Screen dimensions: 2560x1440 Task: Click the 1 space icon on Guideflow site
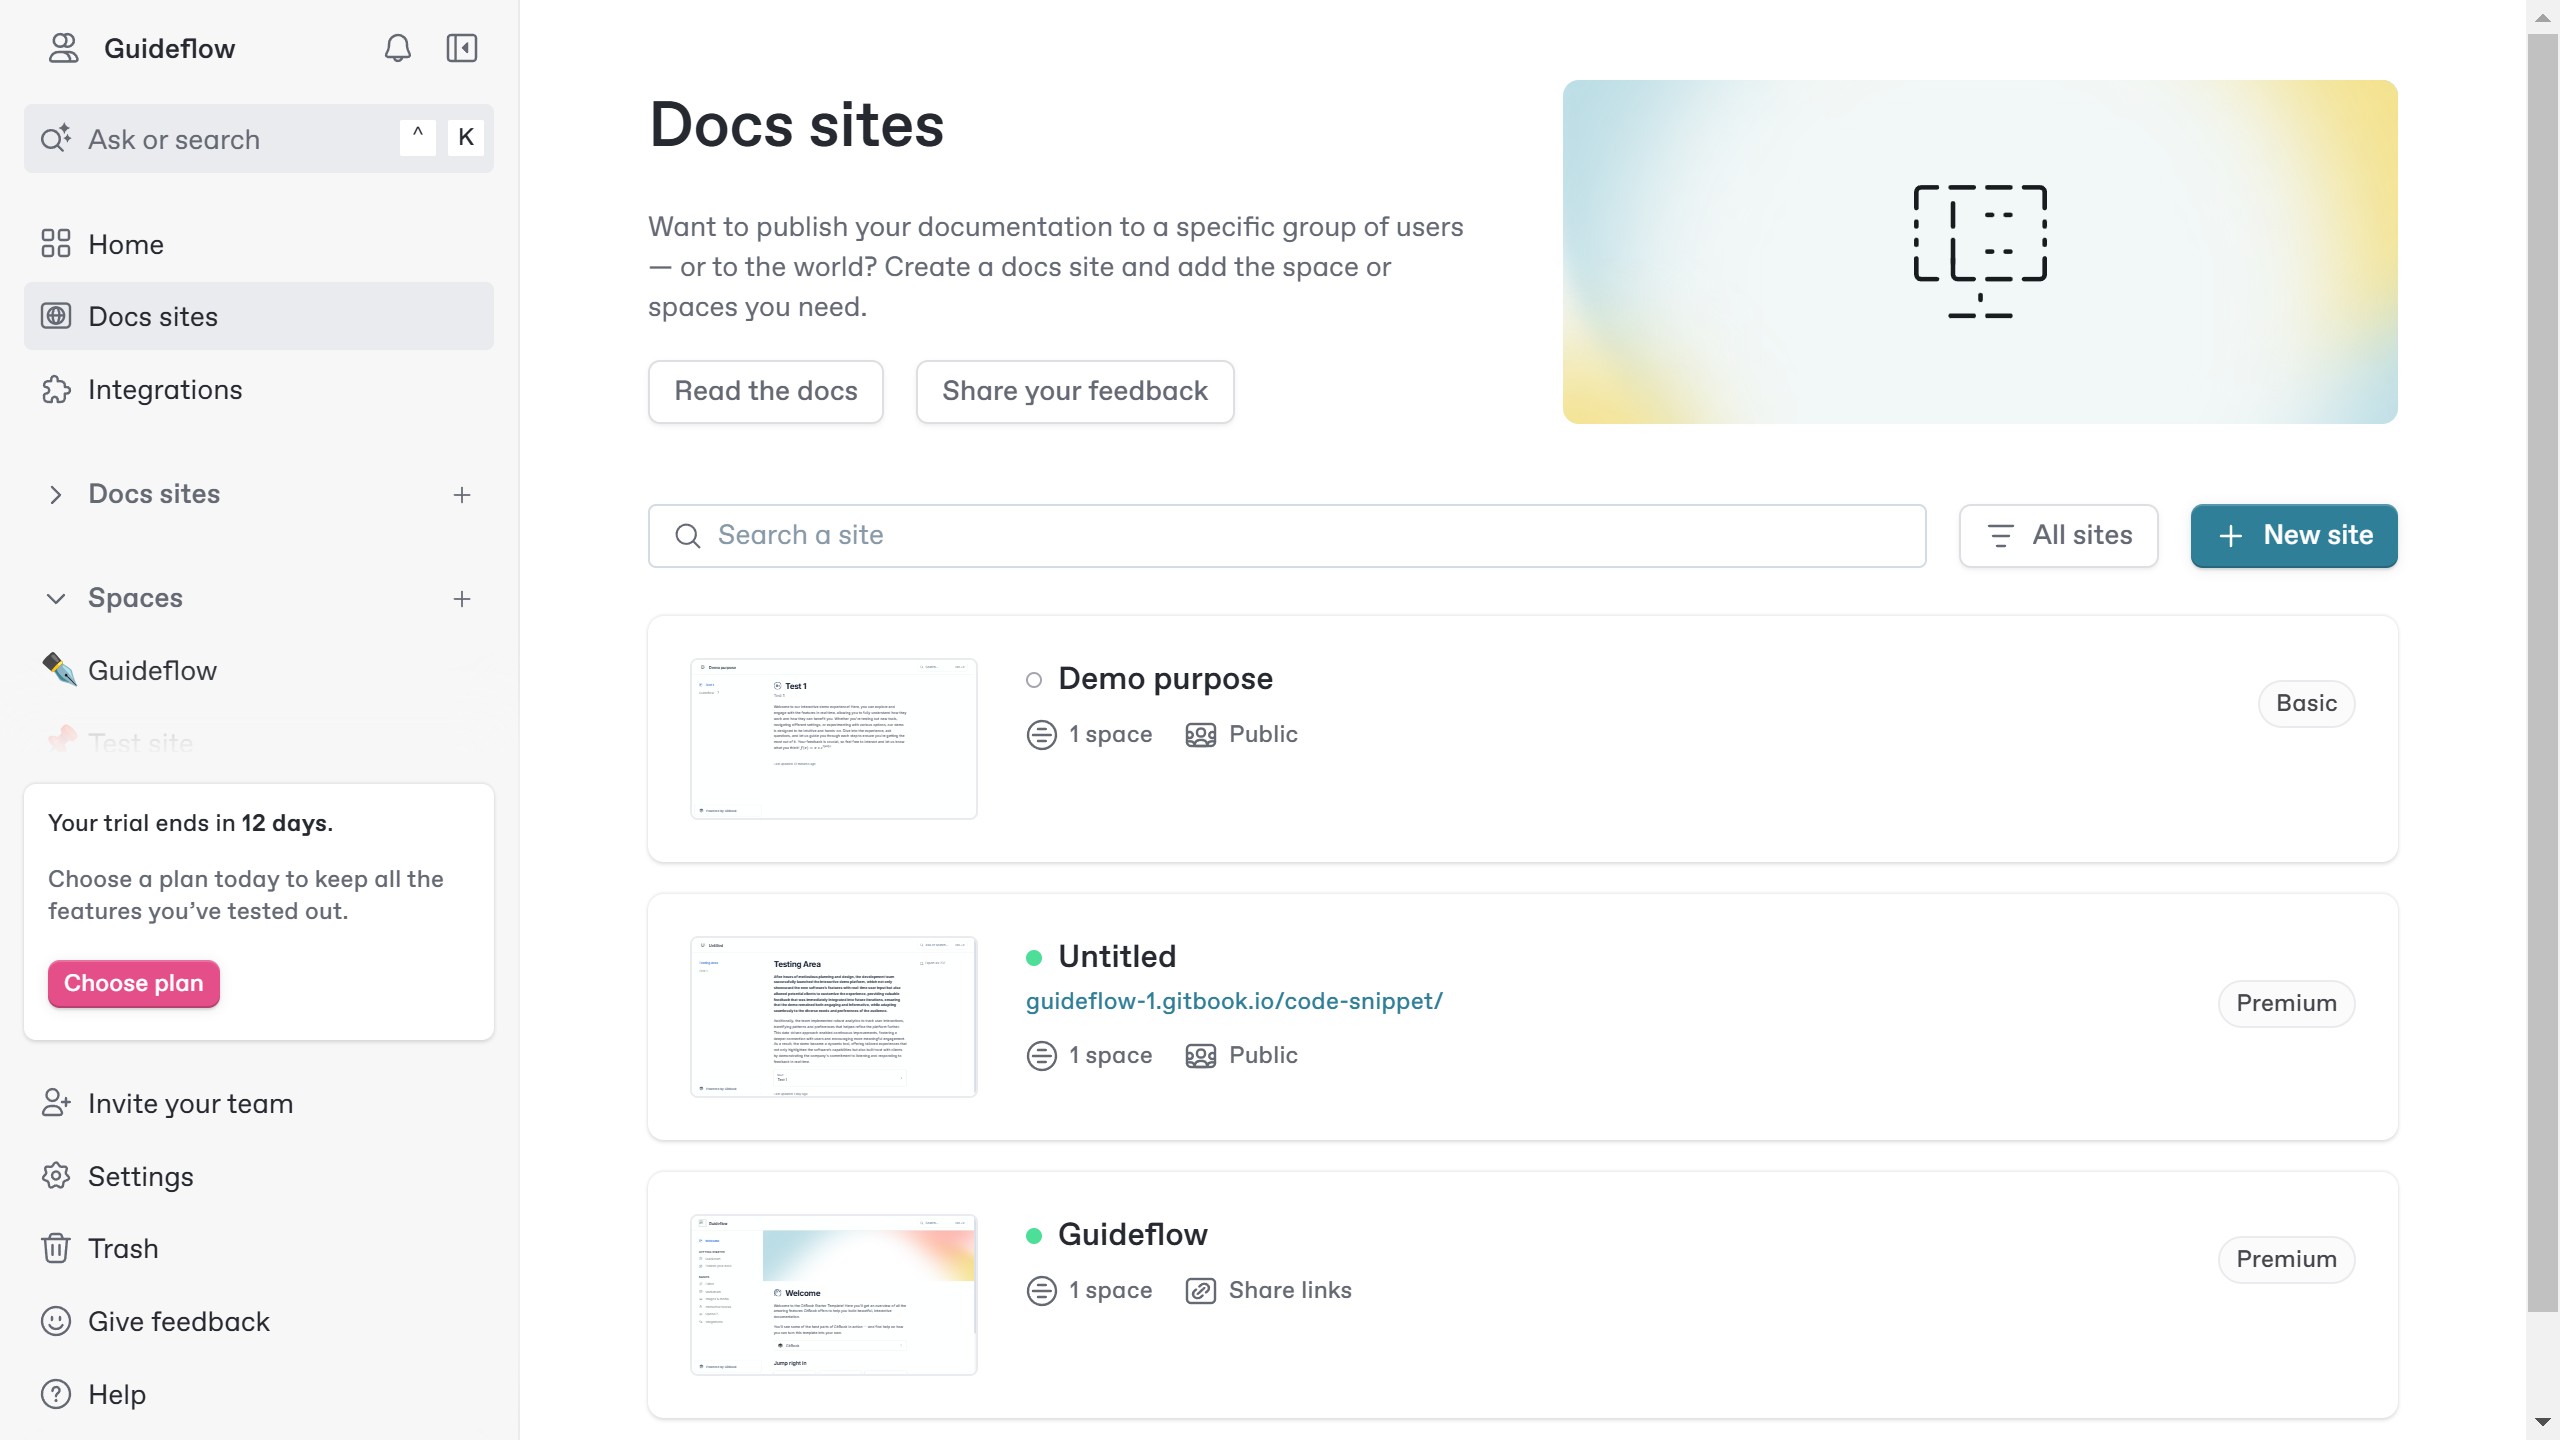1042,1291
